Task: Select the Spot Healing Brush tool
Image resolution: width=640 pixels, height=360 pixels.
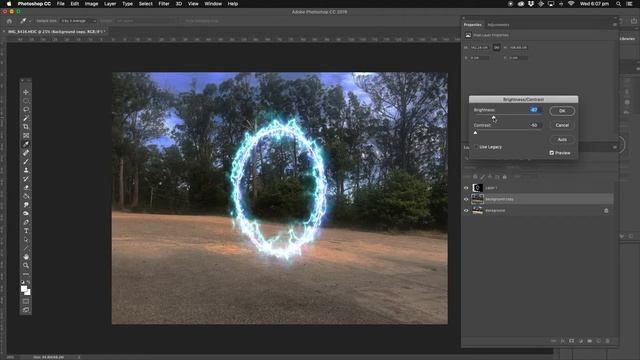Action: click(26, 153)
